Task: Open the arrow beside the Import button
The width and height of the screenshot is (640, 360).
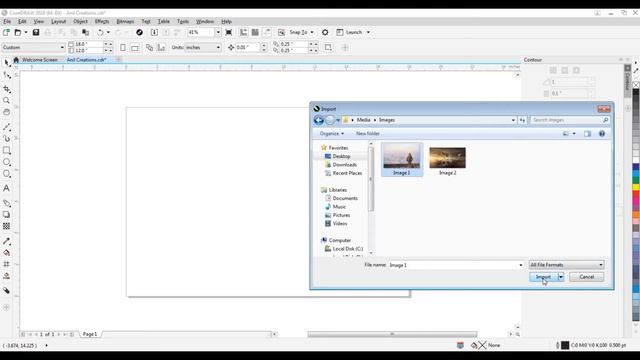Action: click(561, 277)
